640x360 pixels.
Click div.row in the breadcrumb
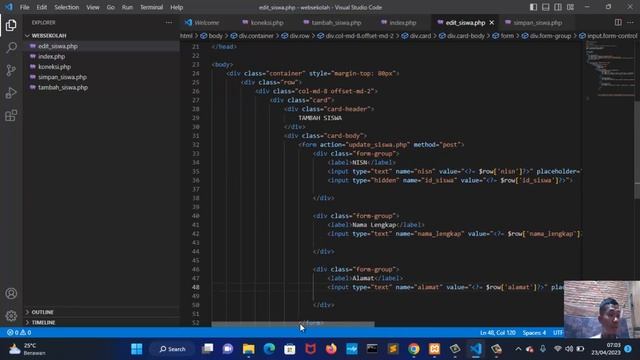pyautogui.click(x=296, y=36)
